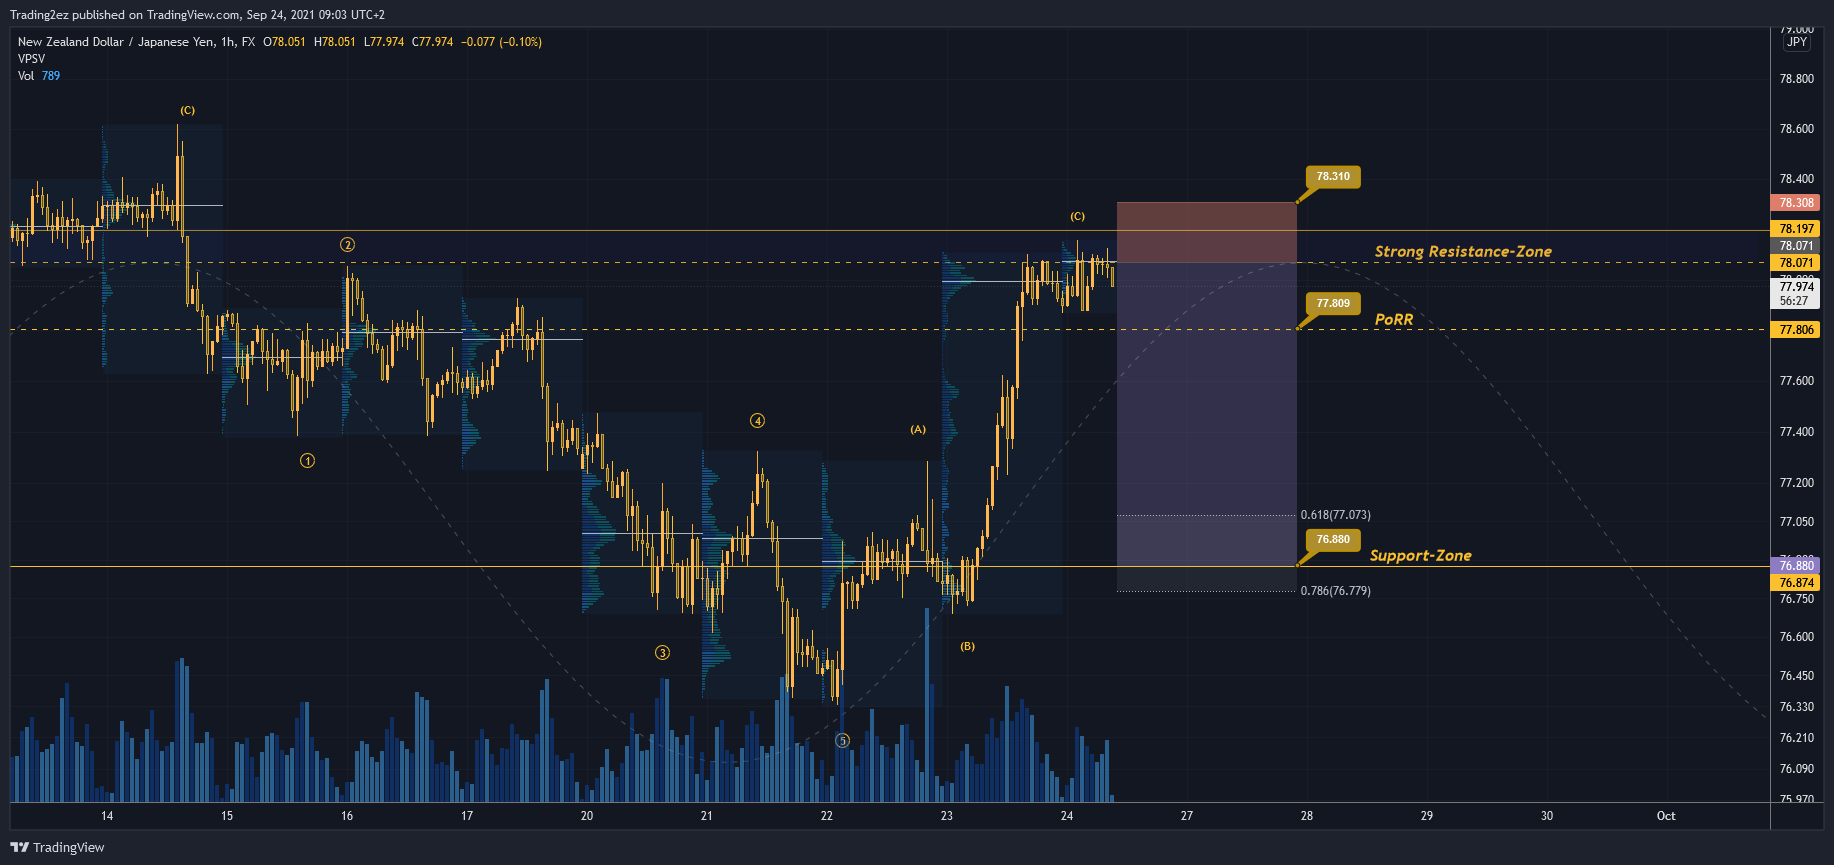This screenshot has width=1834, height=865.
Task: Click the 78.197 orange price axis tag
Action: pyautogui.click(x=1796, y=229)
